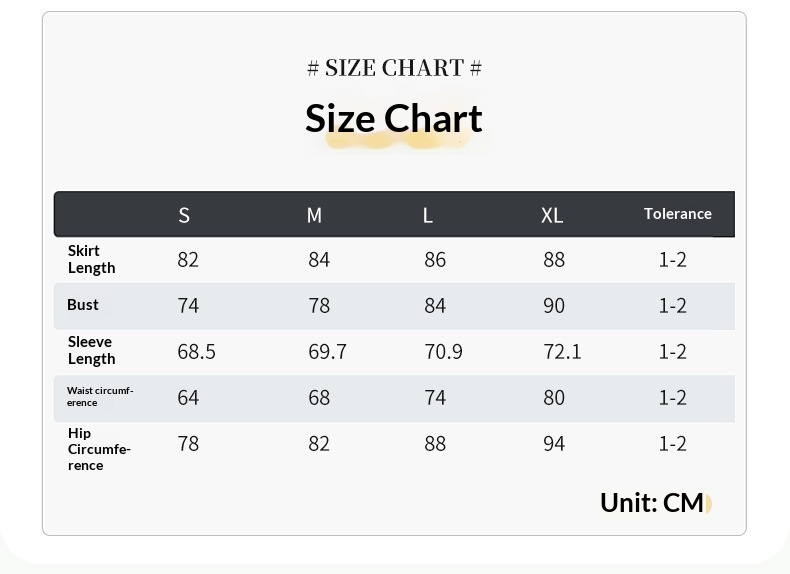Click the 68.5 sleeve length value

click(196, 351)
